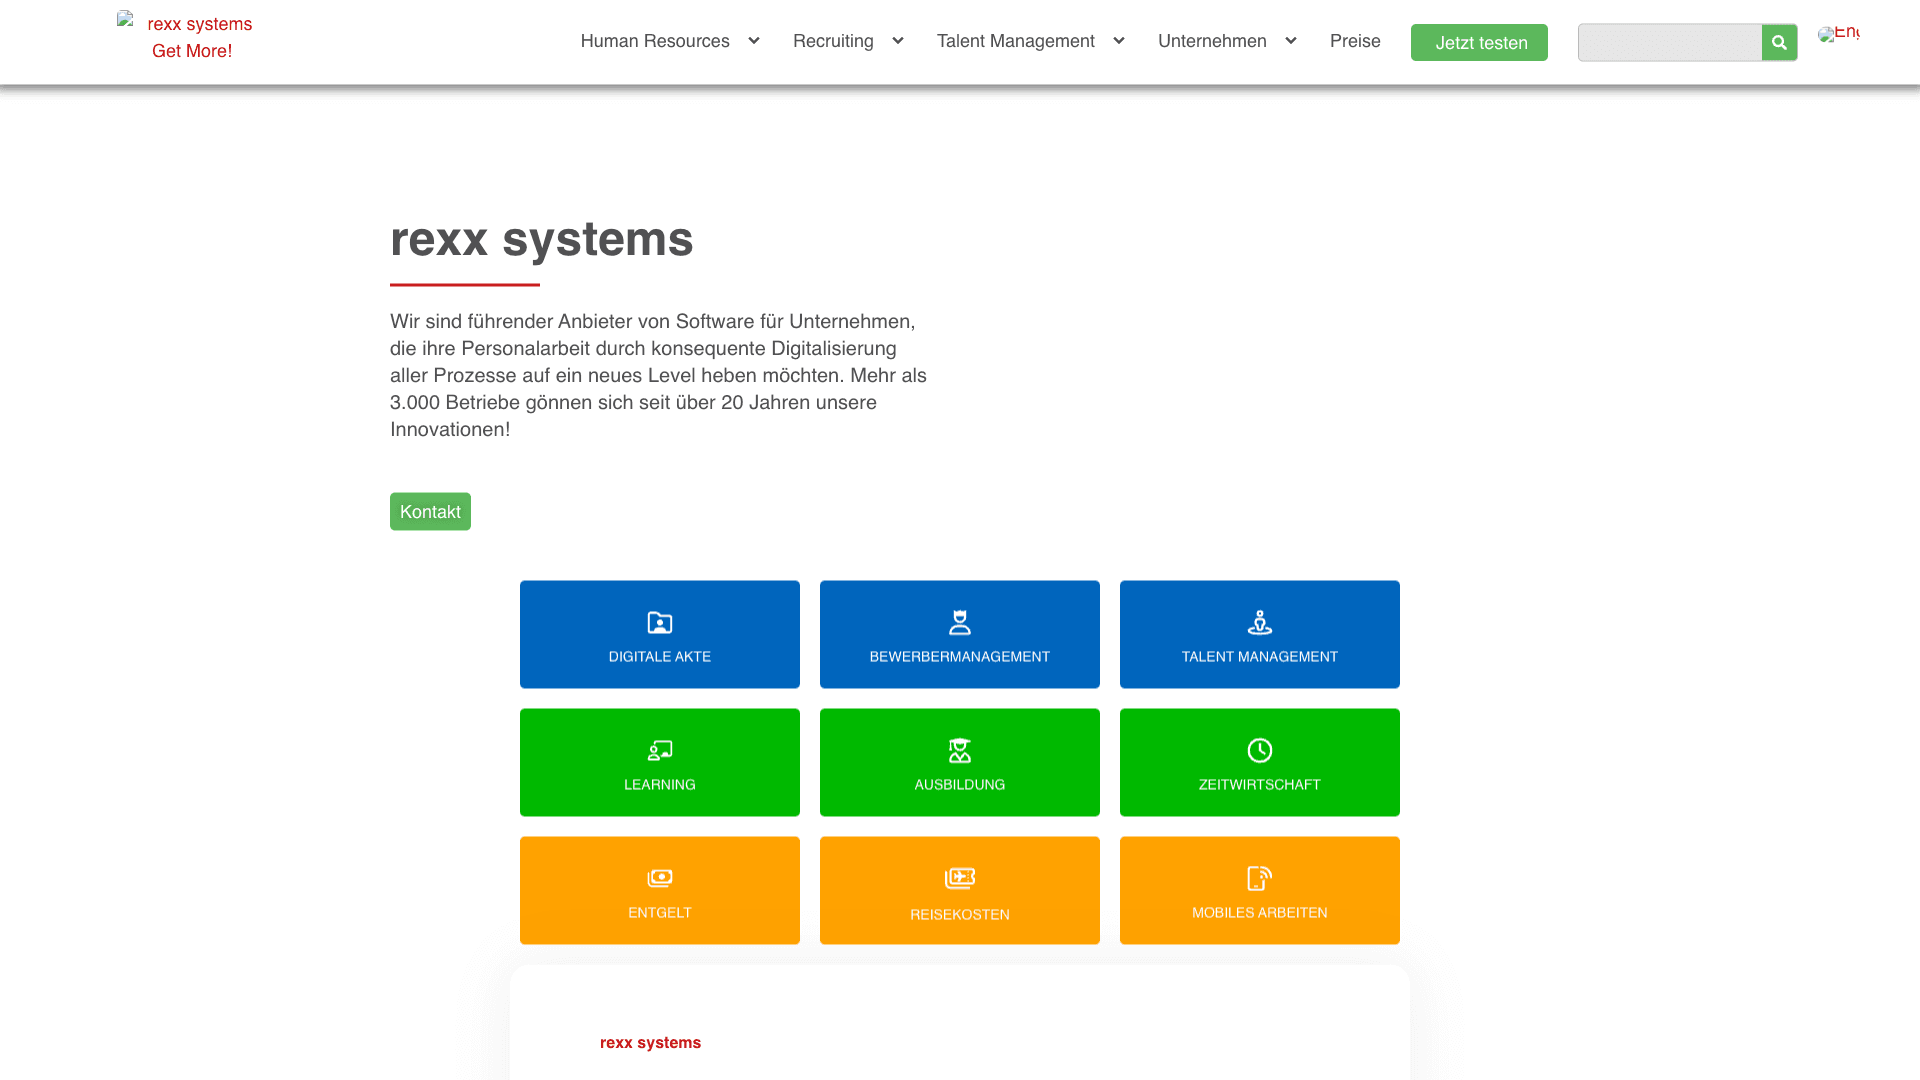Expand the Talent Management menu chevron
Image resolution: width=1920 pixels, height=1080 pixels.
[1119, 41]
